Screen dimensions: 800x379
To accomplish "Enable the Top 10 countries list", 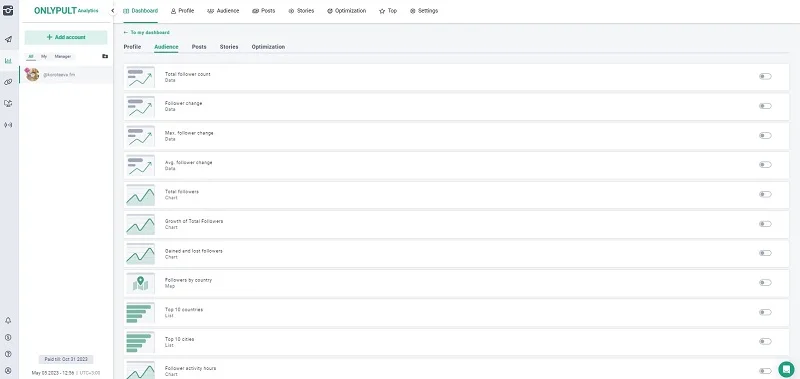I will click(x=765, y=312).
